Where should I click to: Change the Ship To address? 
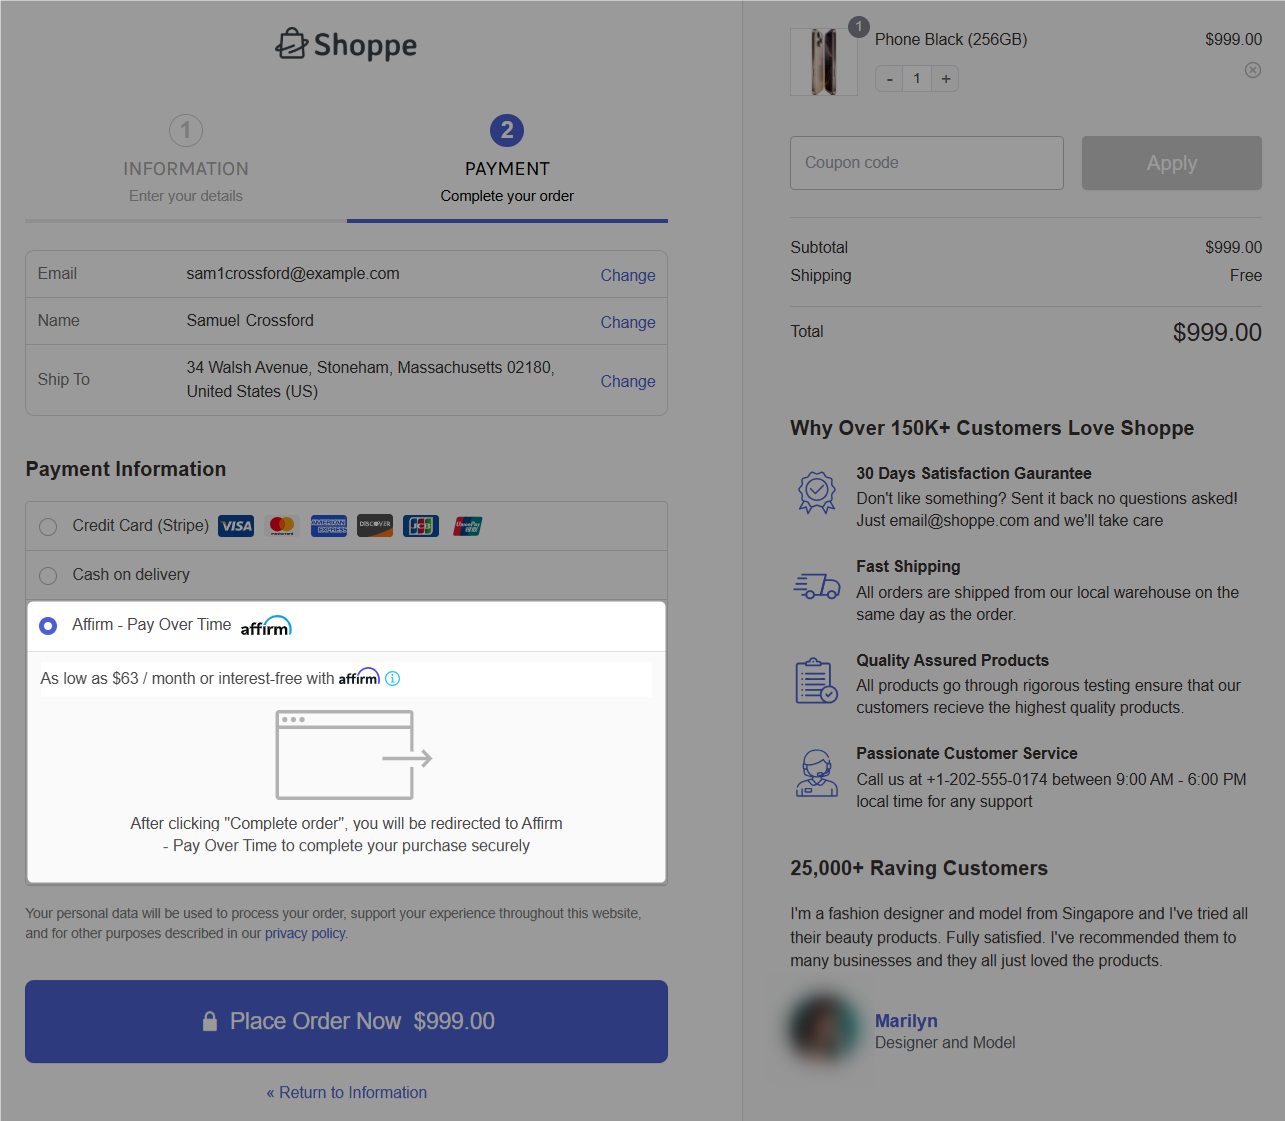[x=627, y=381]
